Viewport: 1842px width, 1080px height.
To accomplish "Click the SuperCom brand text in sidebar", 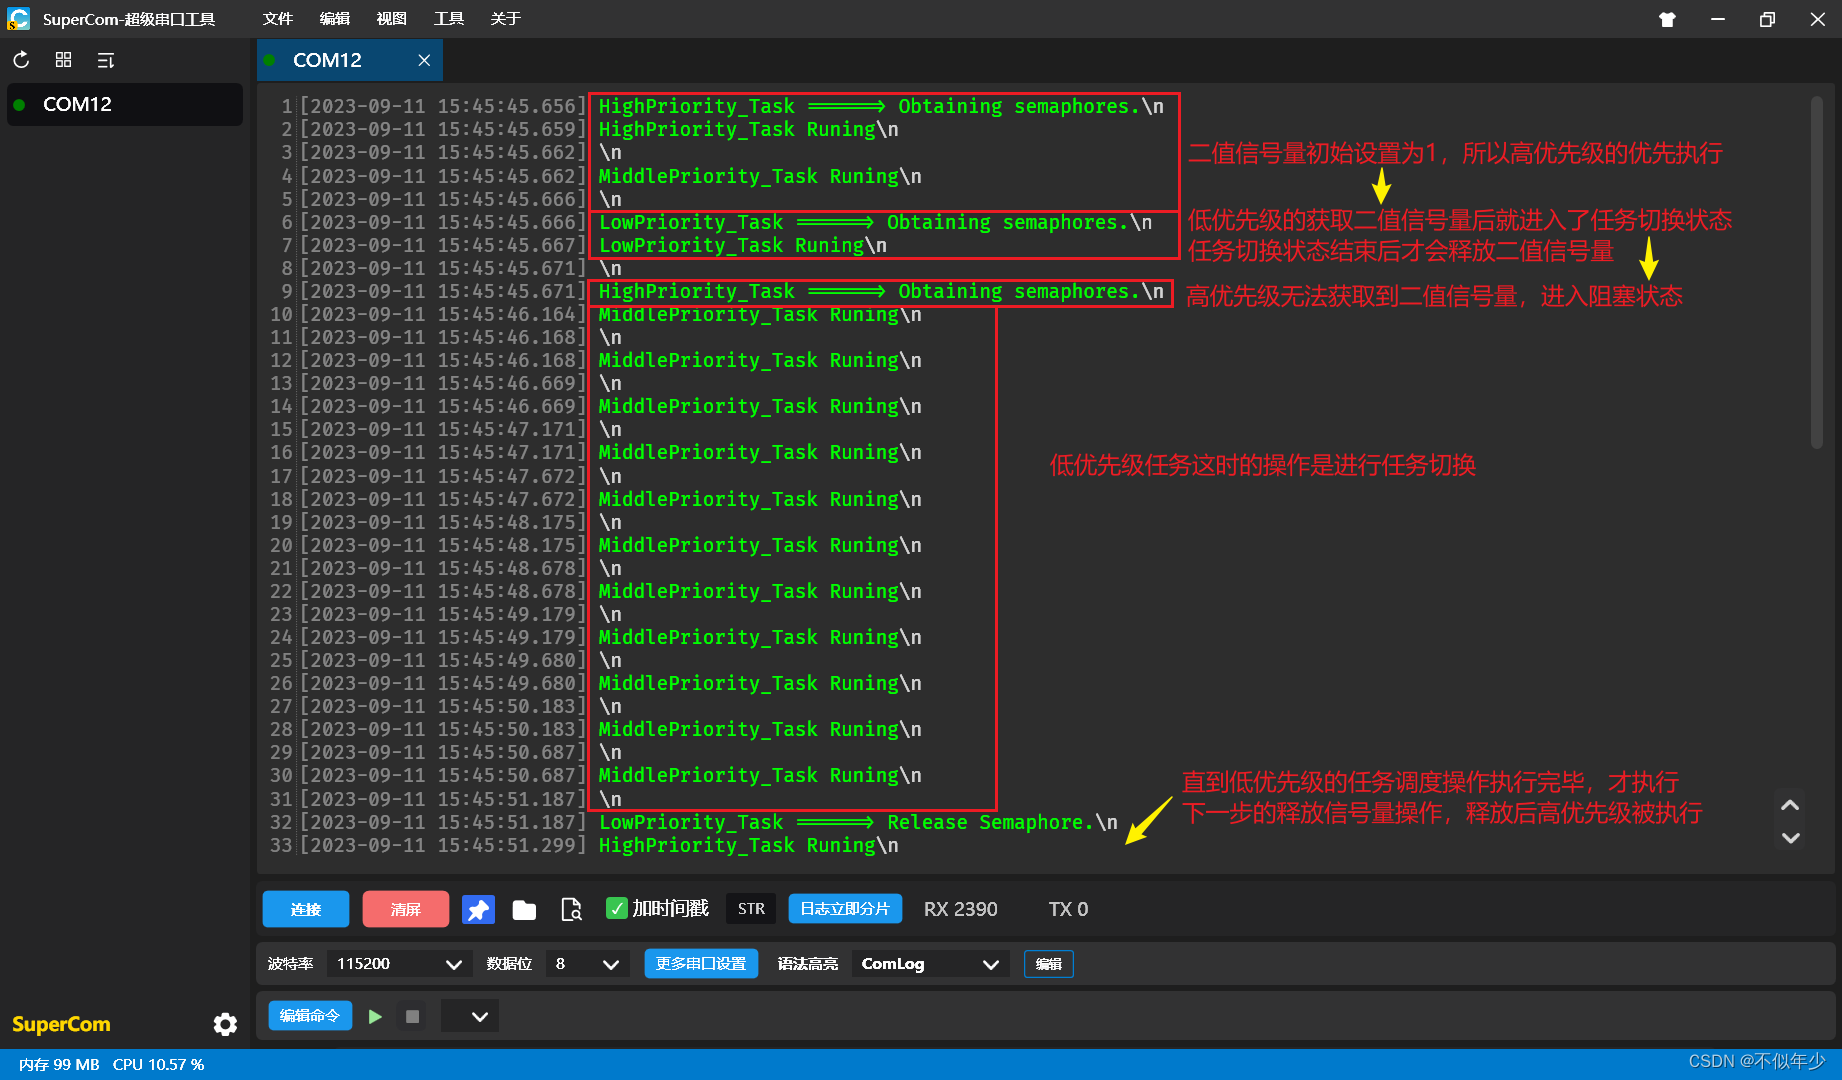I will click(x=61, y=1024).
